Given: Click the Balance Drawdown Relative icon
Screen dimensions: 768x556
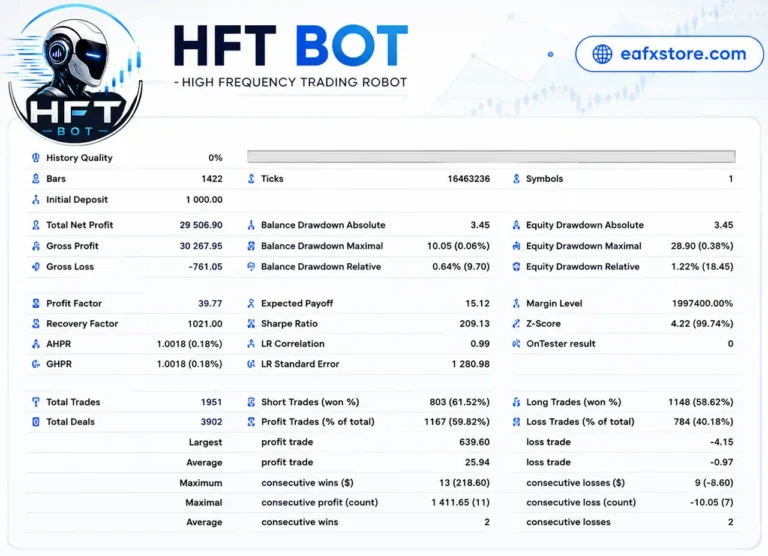Looking at the screenshot, I should coord(251,266).
